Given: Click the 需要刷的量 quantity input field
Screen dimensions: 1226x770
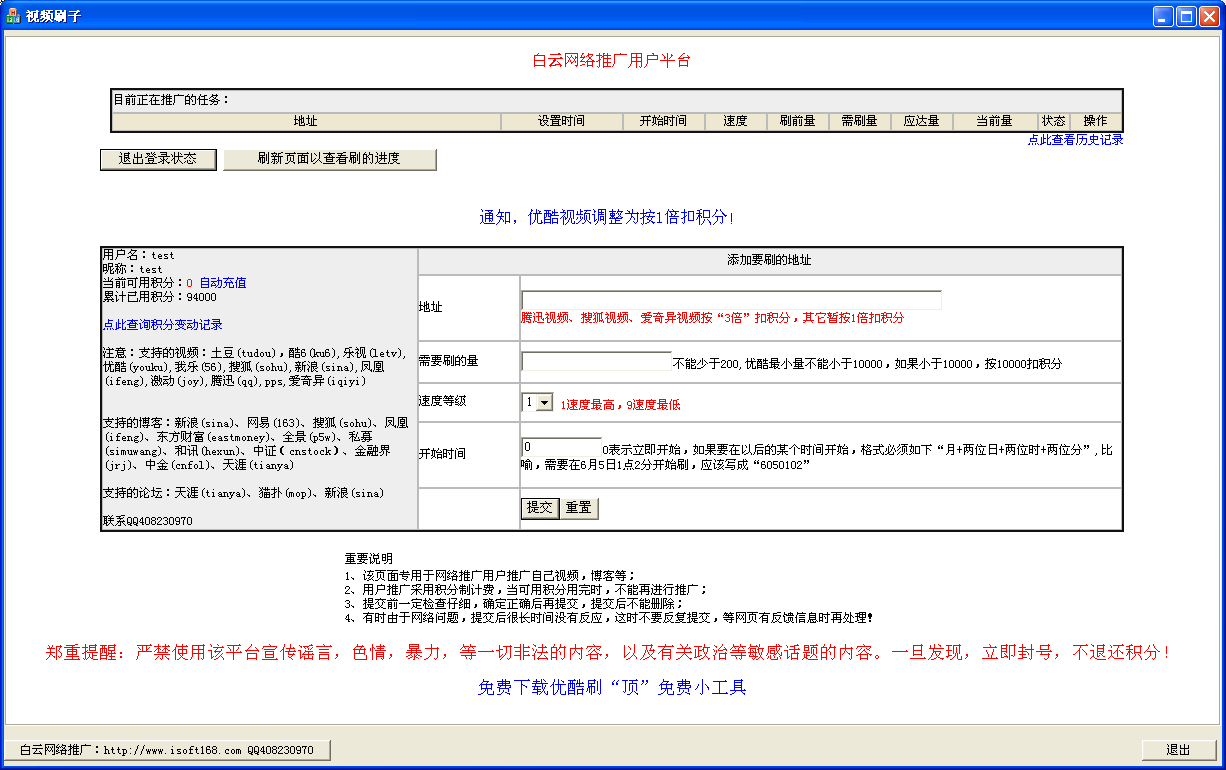Looking at the screenshot, I should [596, 361].
